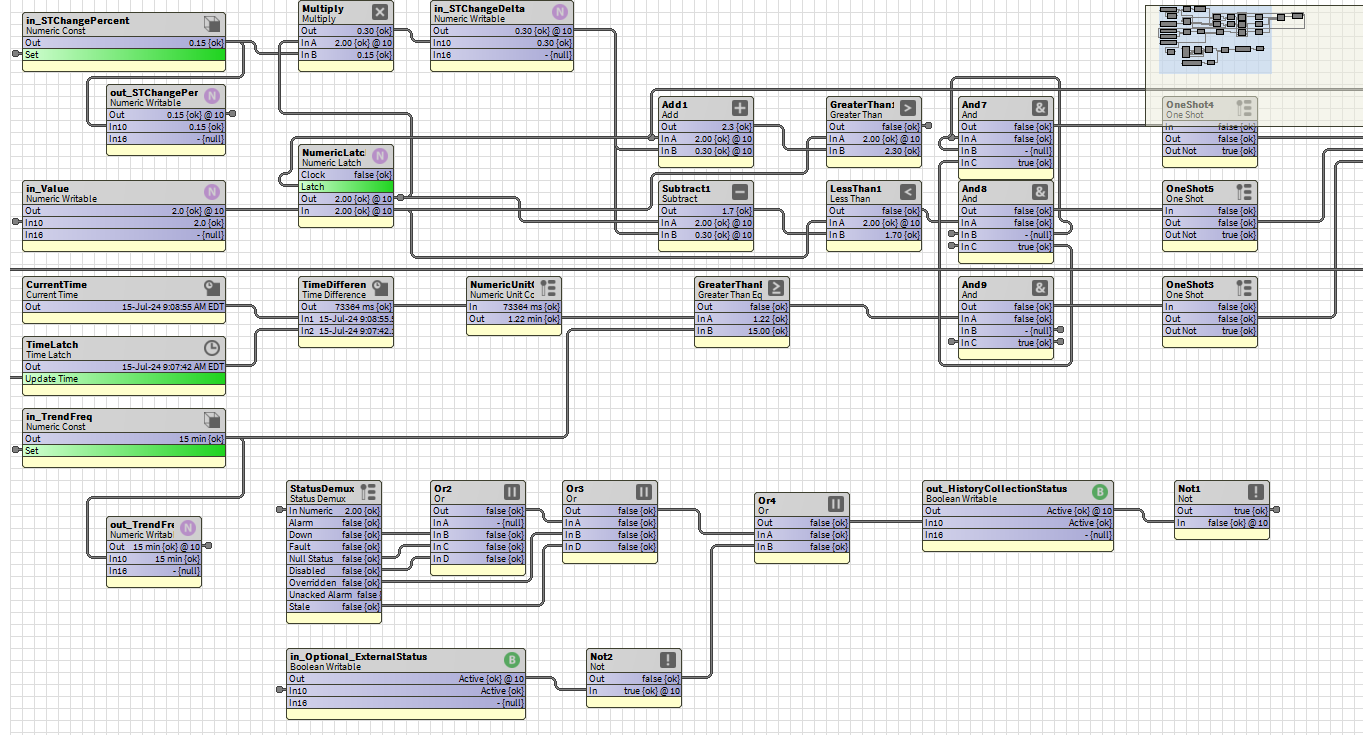
Task: Select GreaterThan1 In B 2.30 row
Action: point(874,151)
